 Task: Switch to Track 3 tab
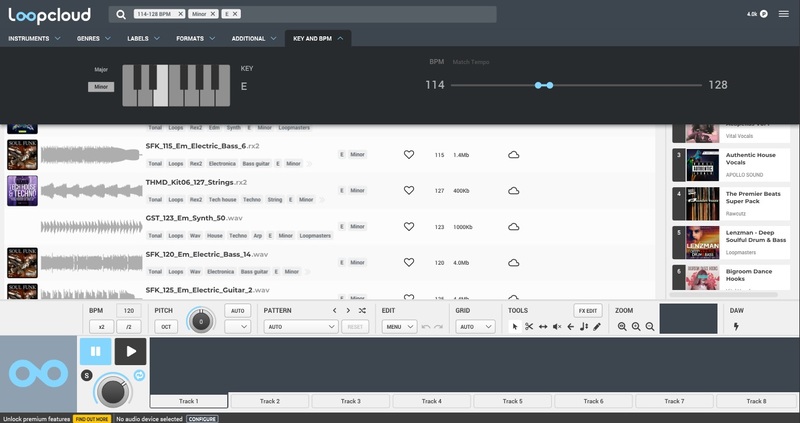click(x=351, y=401)
